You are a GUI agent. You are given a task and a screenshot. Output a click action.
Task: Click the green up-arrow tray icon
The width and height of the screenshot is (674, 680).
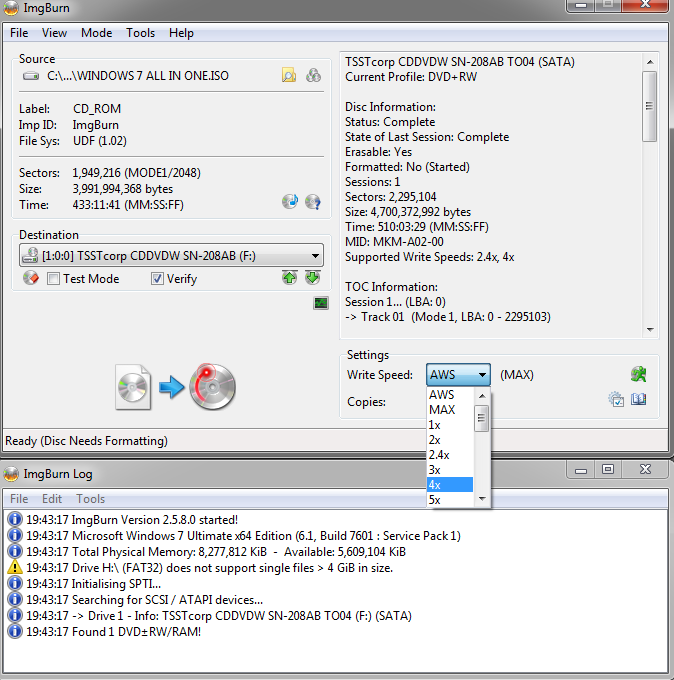[x=289, y=278]
